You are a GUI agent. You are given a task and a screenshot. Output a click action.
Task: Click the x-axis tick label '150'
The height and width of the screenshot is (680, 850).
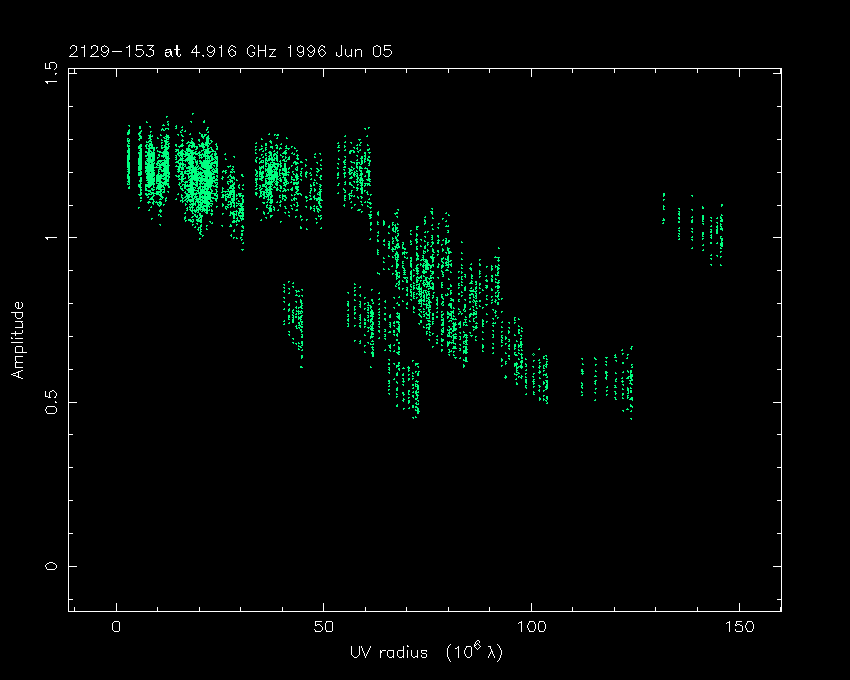coord(738,628)
